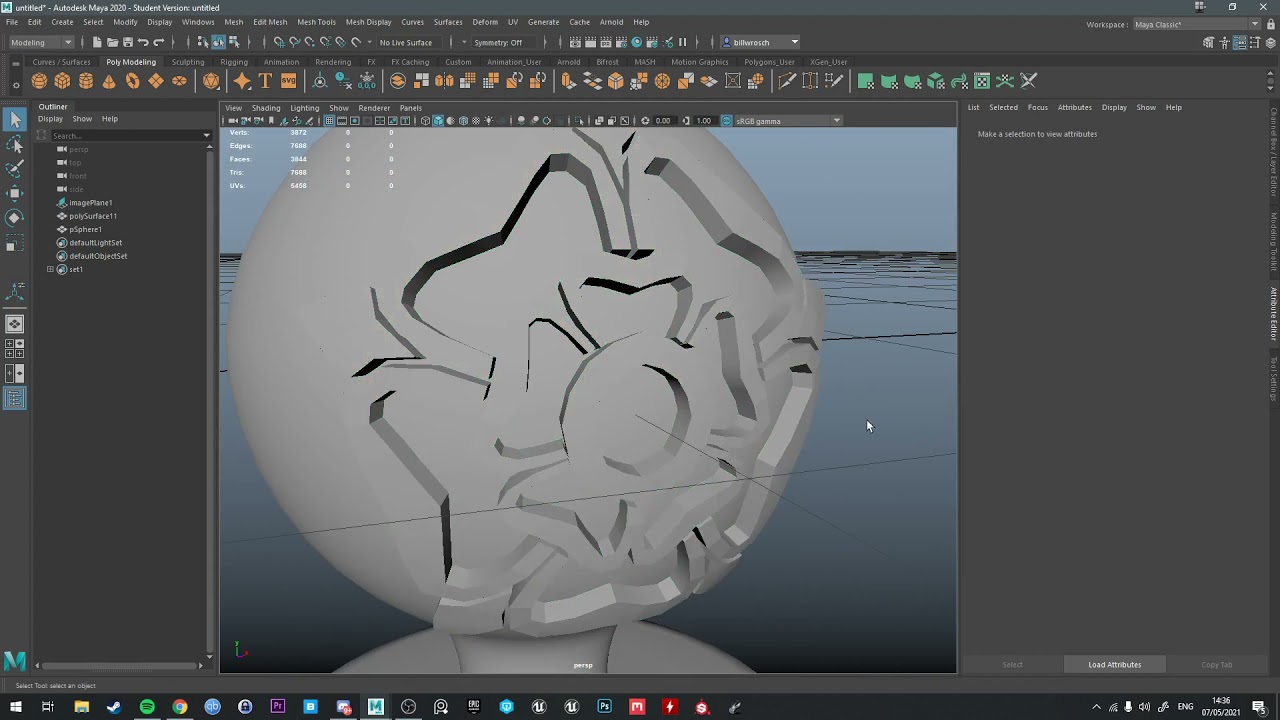Expand the set1 node in Outliner
Screen dimensions: 1280x720
coord(50,269)
